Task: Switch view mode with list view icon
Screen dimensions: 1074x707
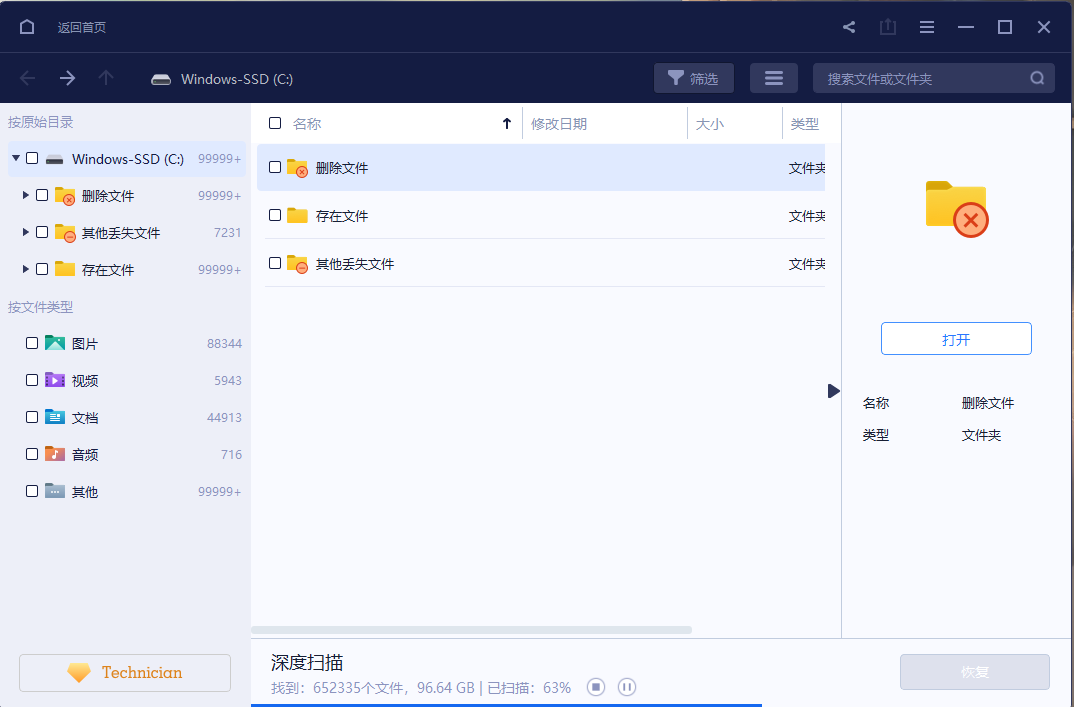Action: point(773,78)
